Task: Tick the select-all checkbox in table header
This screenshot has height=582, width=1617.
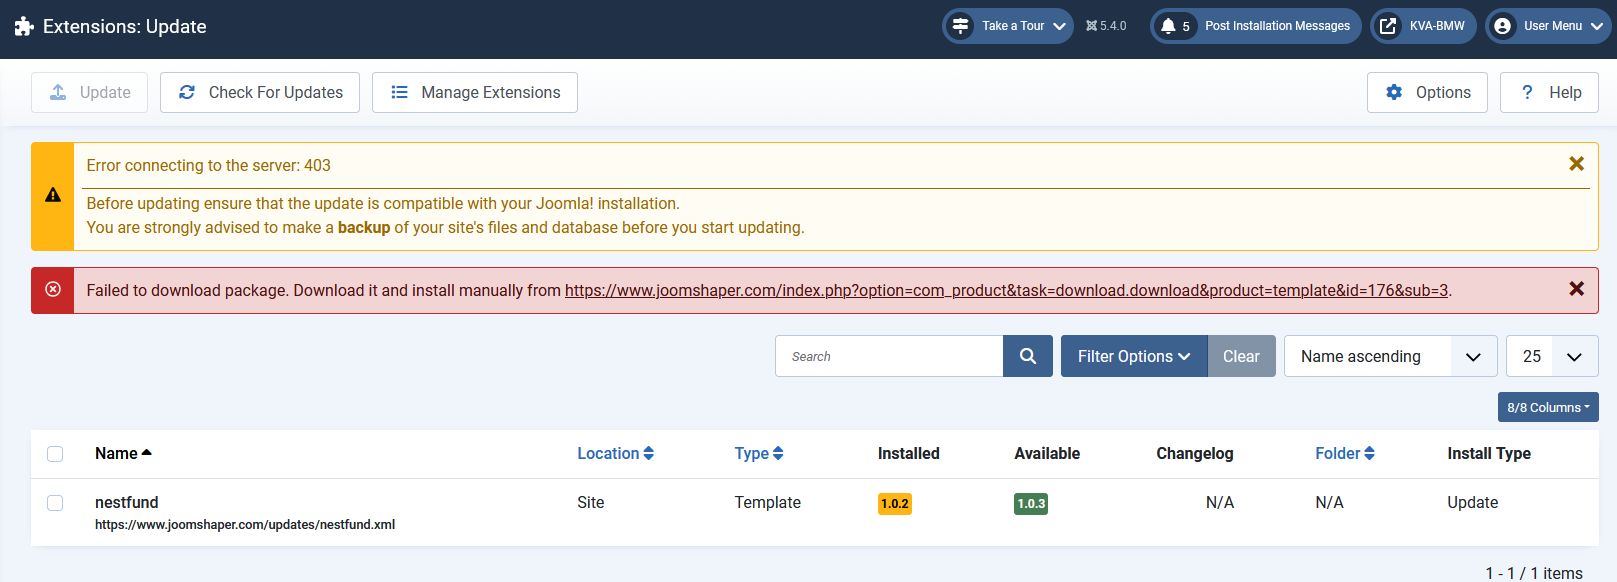Action: click(x=55, y=454)
